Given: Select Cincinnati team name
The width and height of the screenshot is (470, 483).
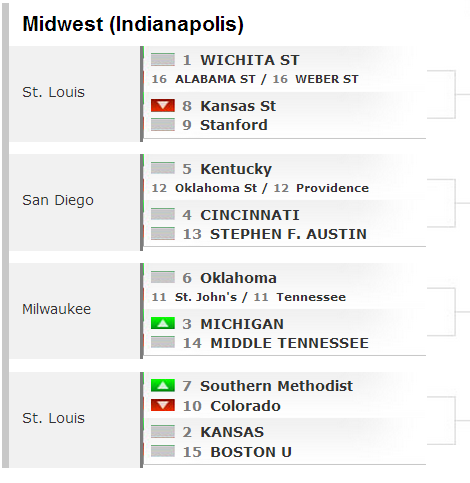Looking at the screenshot, I should [250, 215].
